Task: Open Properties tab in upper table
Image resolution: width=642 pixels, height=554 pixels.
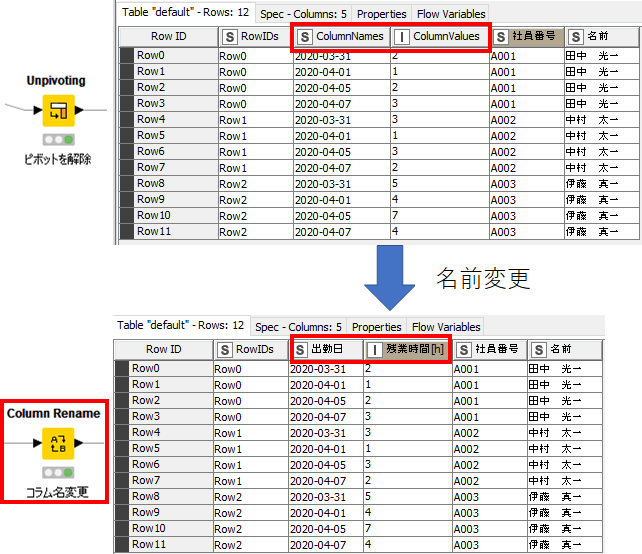Action: pyautogui.click(x=381, y=14)
